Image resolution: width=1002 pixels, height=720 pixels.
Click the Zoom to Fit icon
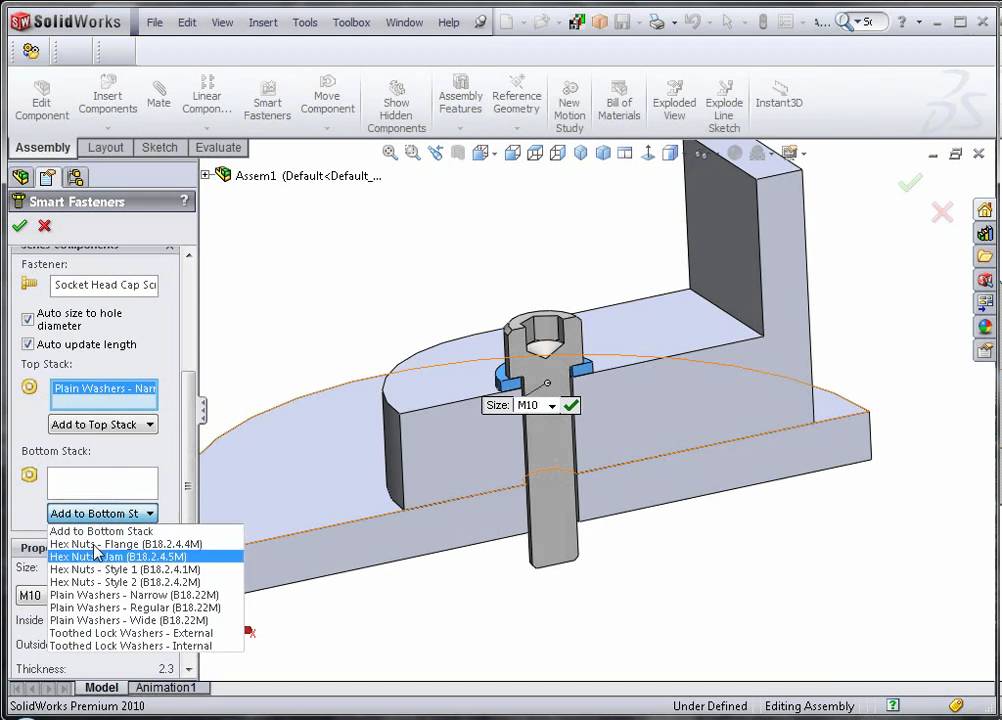point(389,153)
